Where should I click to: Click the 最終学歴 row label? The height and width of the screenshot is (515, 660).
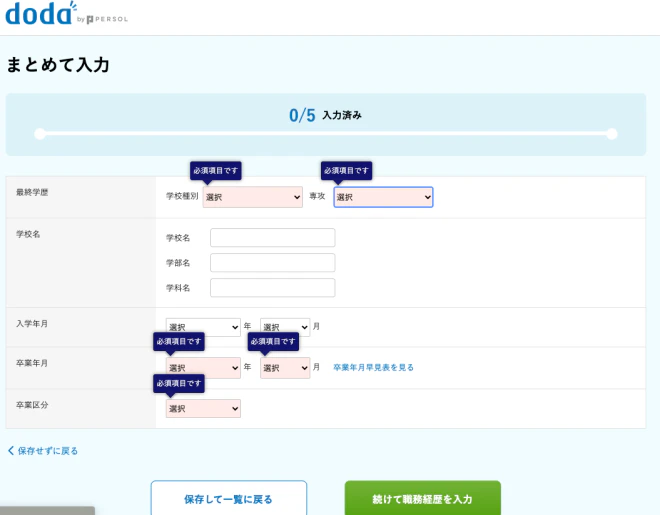pyautogui.click(x=32, y=192)
